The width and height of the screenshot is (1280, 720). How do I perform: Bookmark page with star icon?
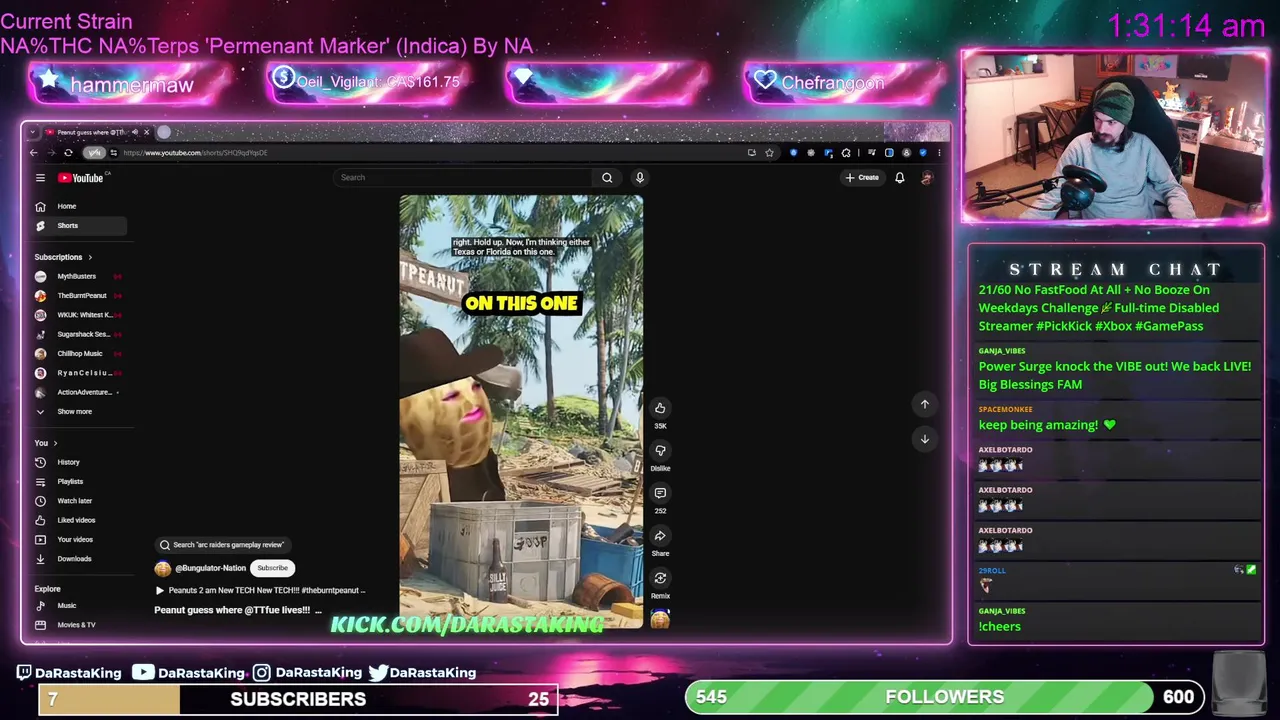click(769, 153)
